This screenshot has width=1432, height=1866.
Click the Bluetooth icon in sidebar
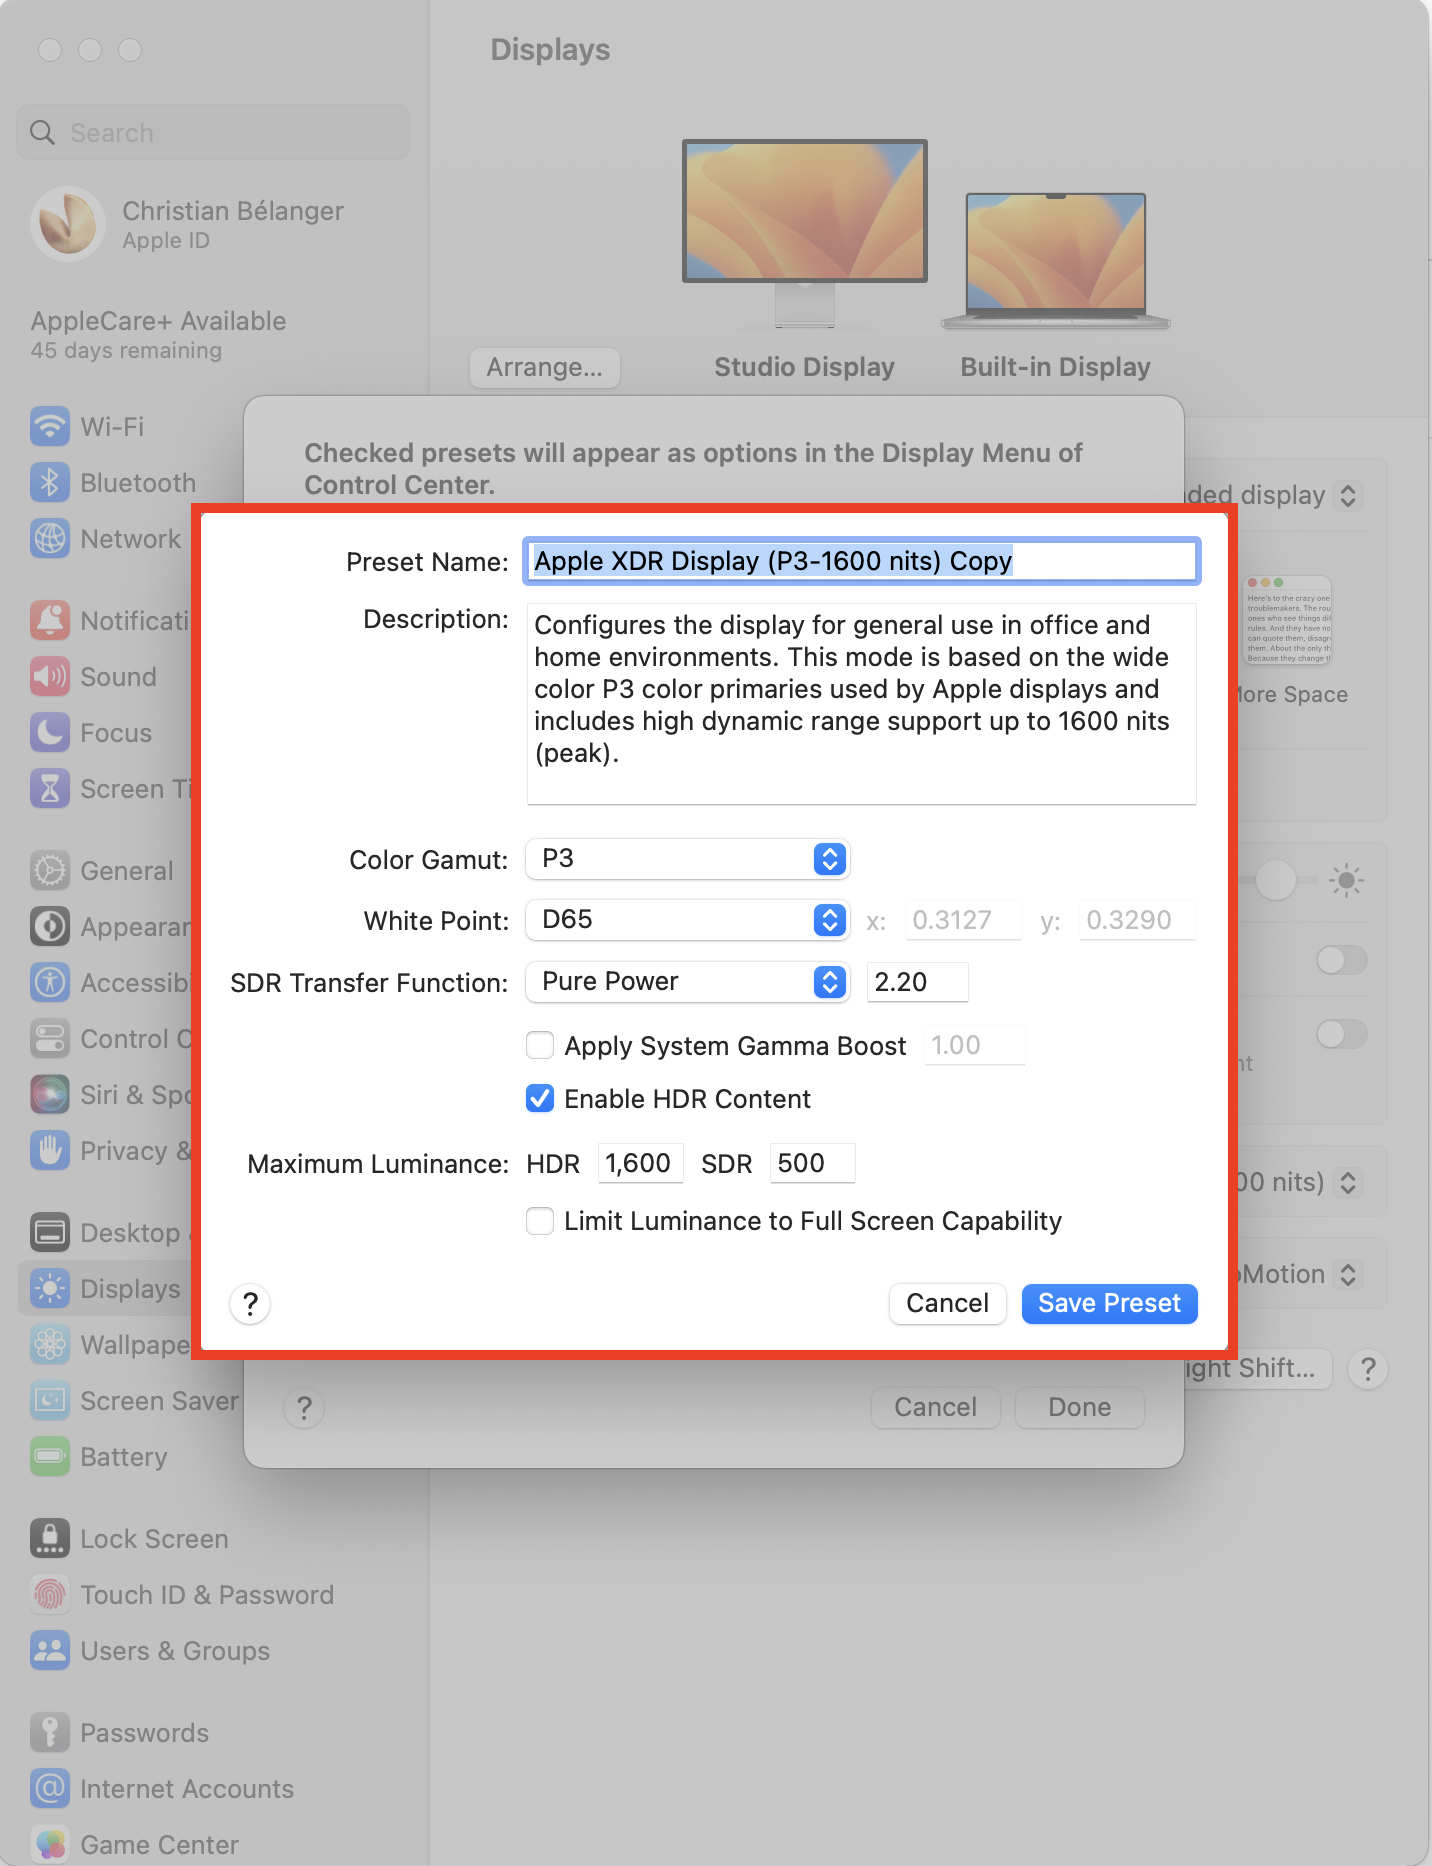tap(50, 482)
